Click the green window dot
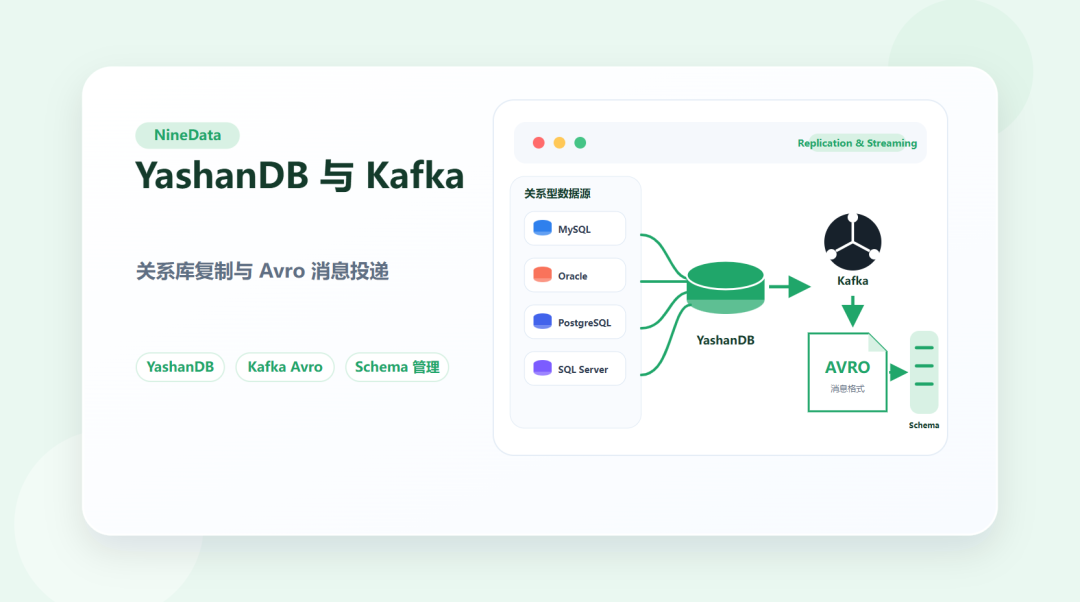This screenshot has width=1080, height=602. click(x=580, y=143)
